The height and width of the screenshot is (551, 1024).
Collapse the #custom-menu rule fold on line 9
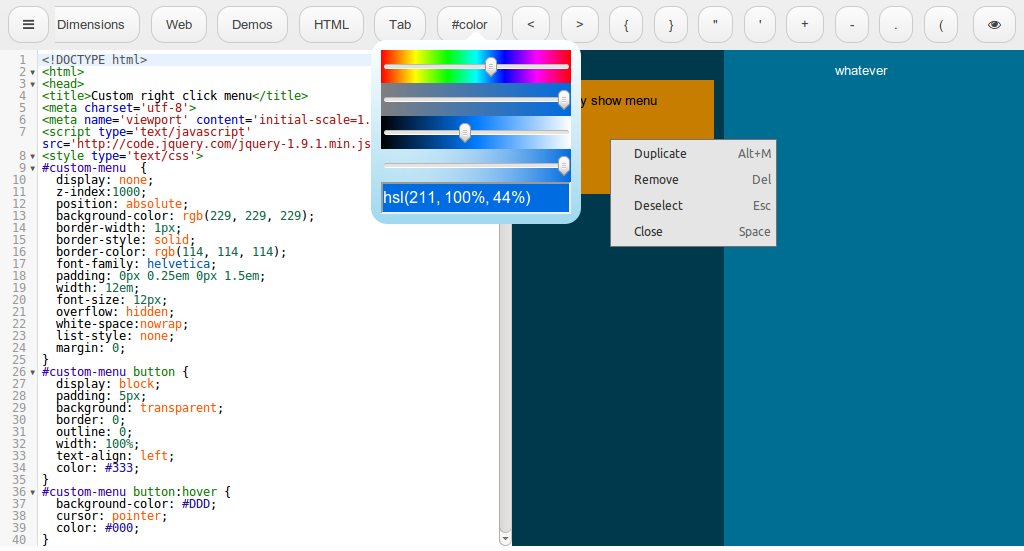tap(33, 168)
